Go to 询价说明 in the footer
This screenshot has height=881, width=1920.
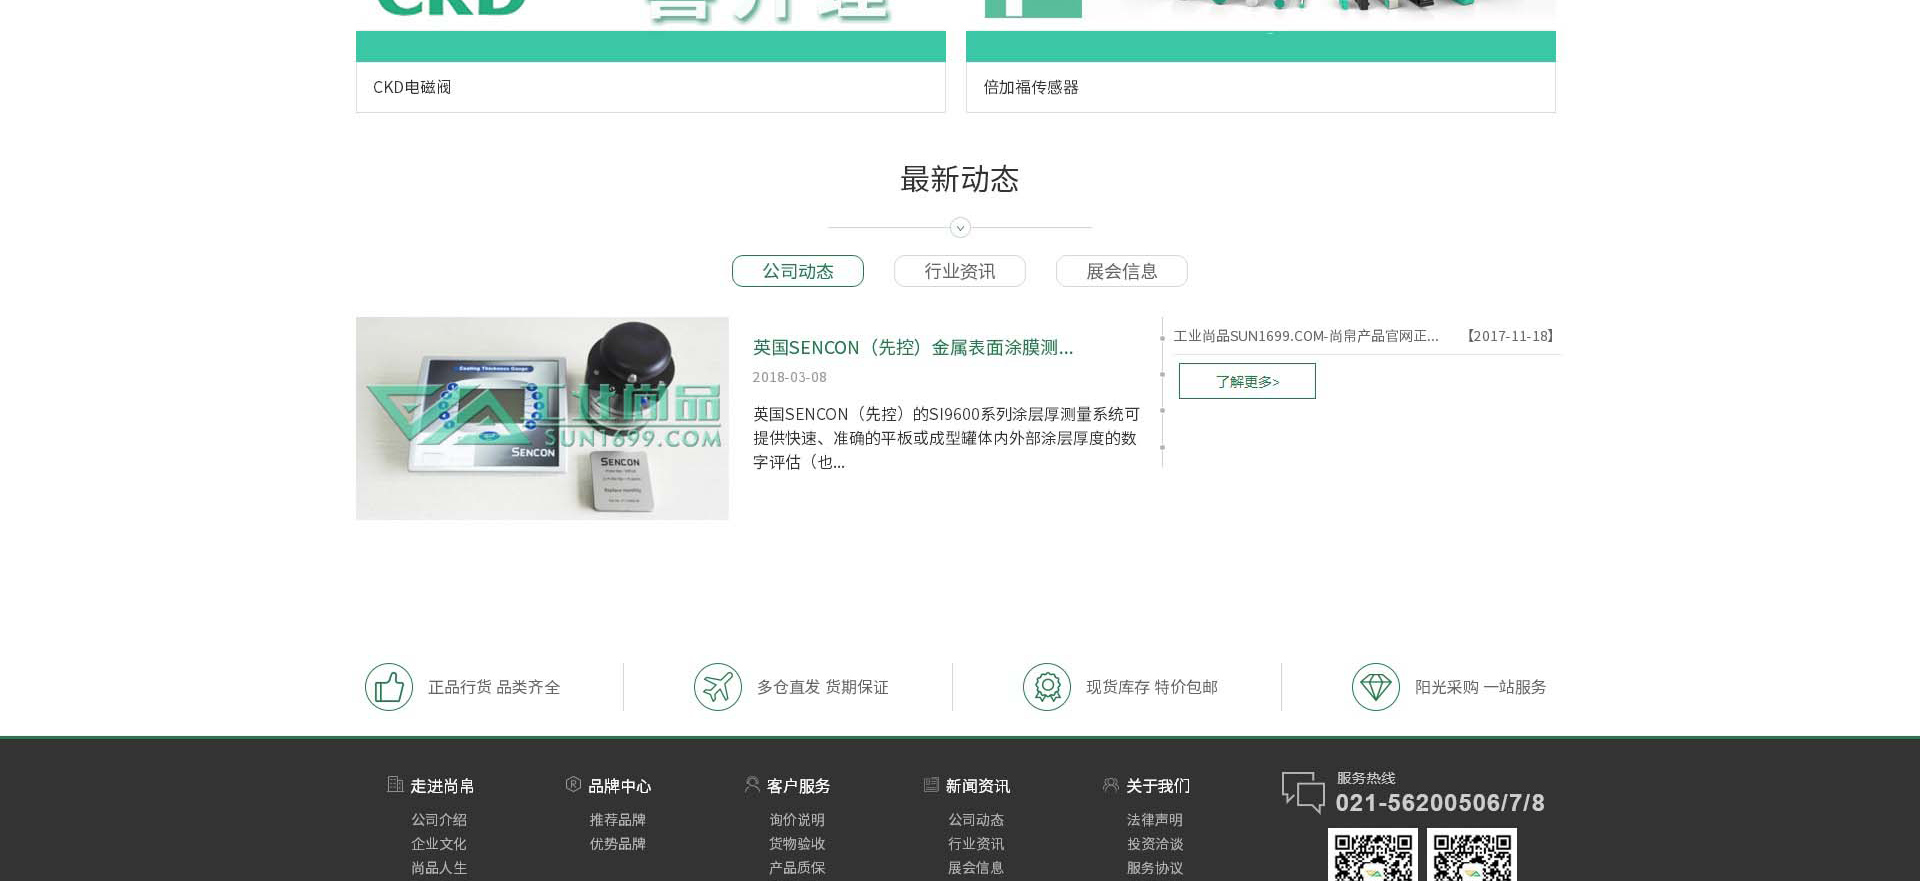pyautogui.click(x=797, y=819)
